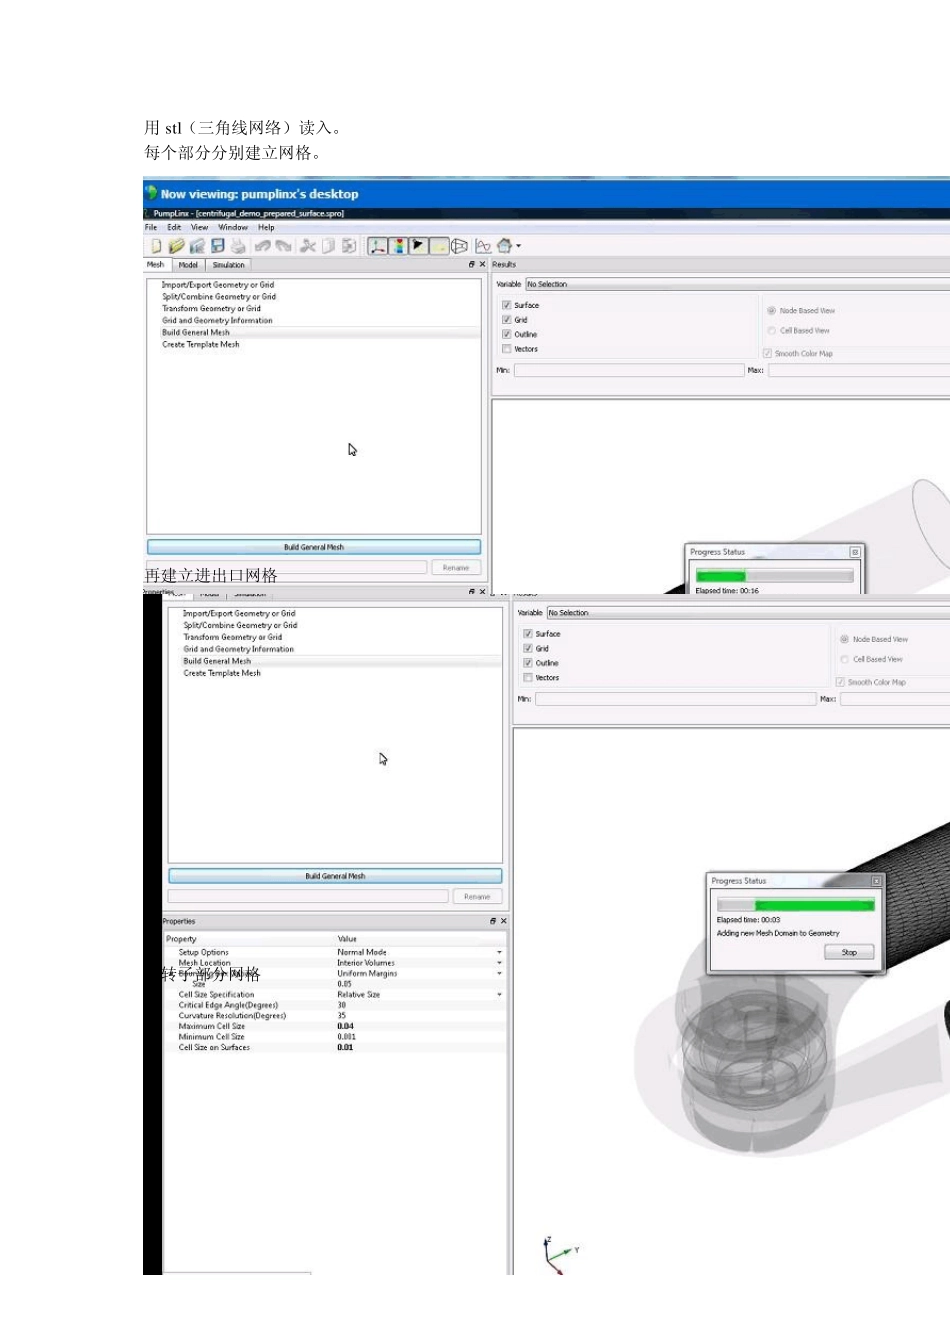
Task: Switch to the Simulation tab
Action: (228, 265)
